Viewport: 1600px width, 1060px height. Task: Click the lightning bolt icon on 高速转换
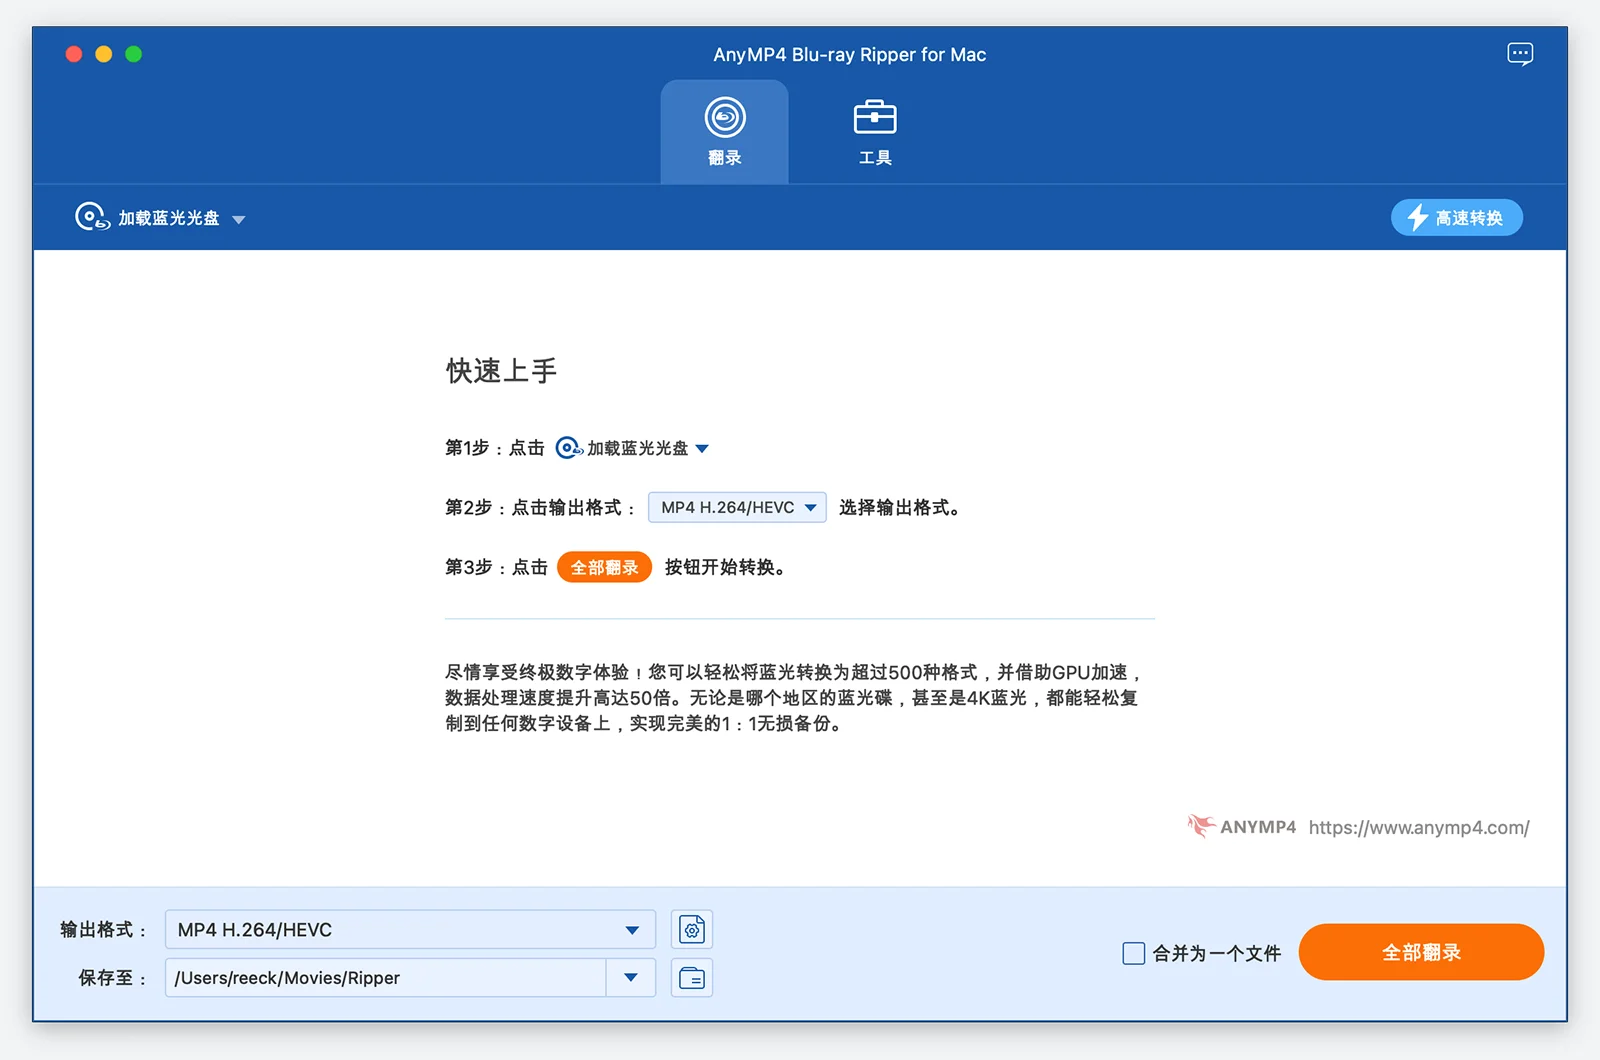[1417, 218]
